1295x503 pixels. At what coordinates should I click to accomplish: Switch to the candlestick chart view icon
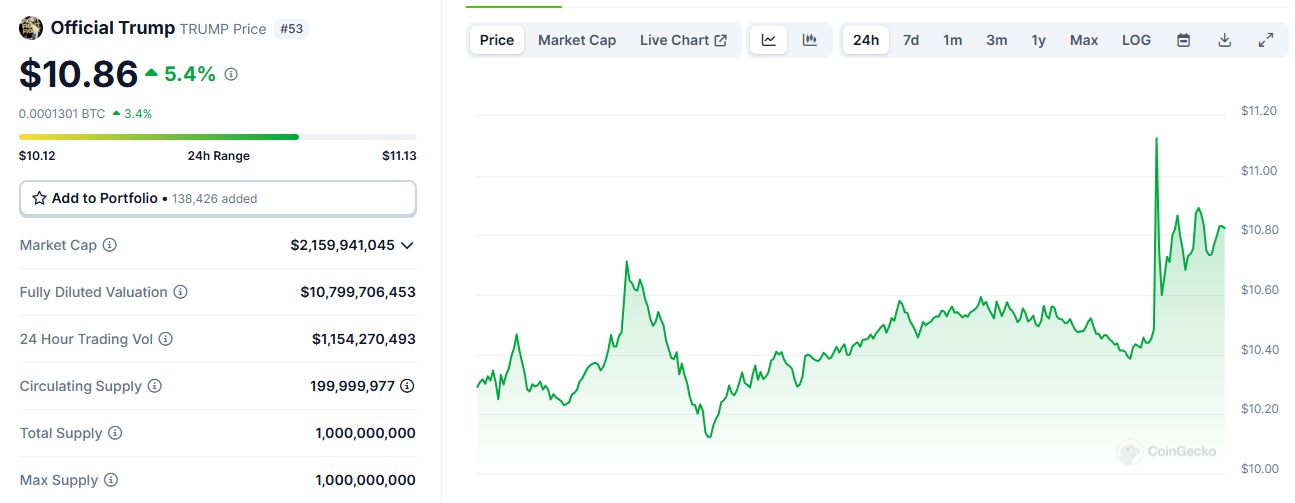coord(810,40)
